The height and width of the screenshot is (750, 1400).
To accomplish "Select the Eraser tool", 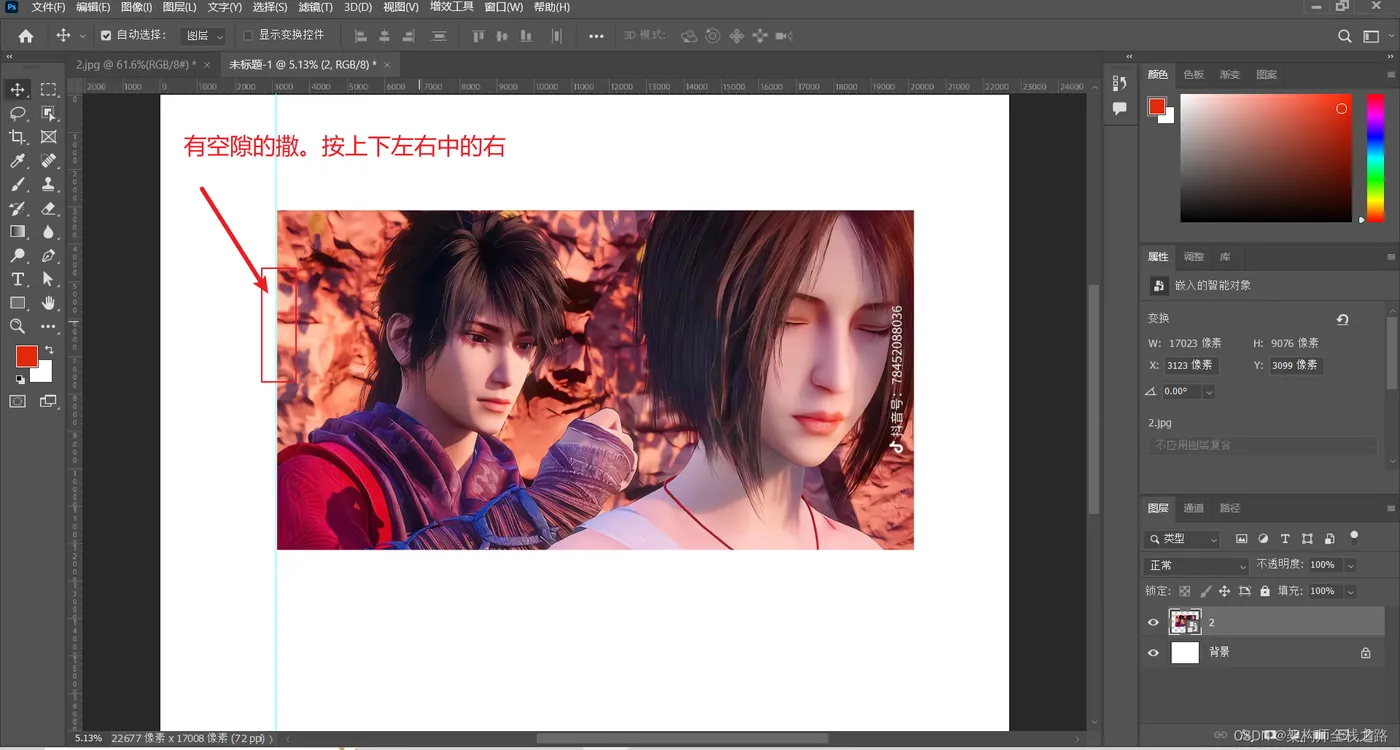I will pos(48,209).
